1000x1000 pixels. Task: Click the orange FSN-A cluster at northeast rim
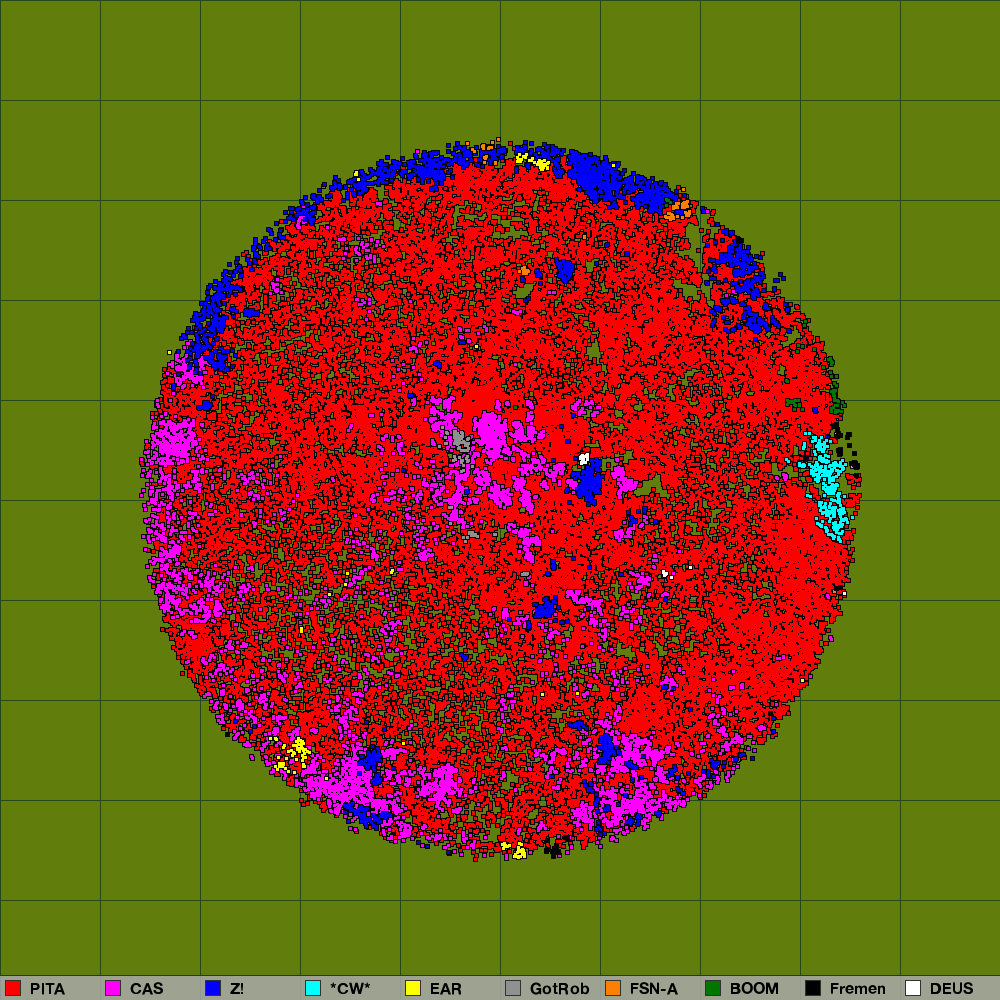(x=679, y=209)
